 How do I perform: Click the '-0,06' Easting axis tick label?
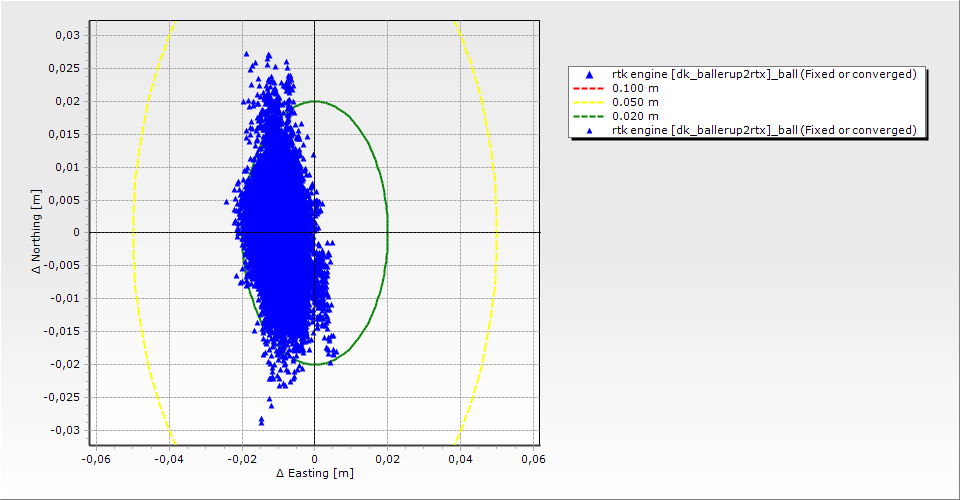96,459
